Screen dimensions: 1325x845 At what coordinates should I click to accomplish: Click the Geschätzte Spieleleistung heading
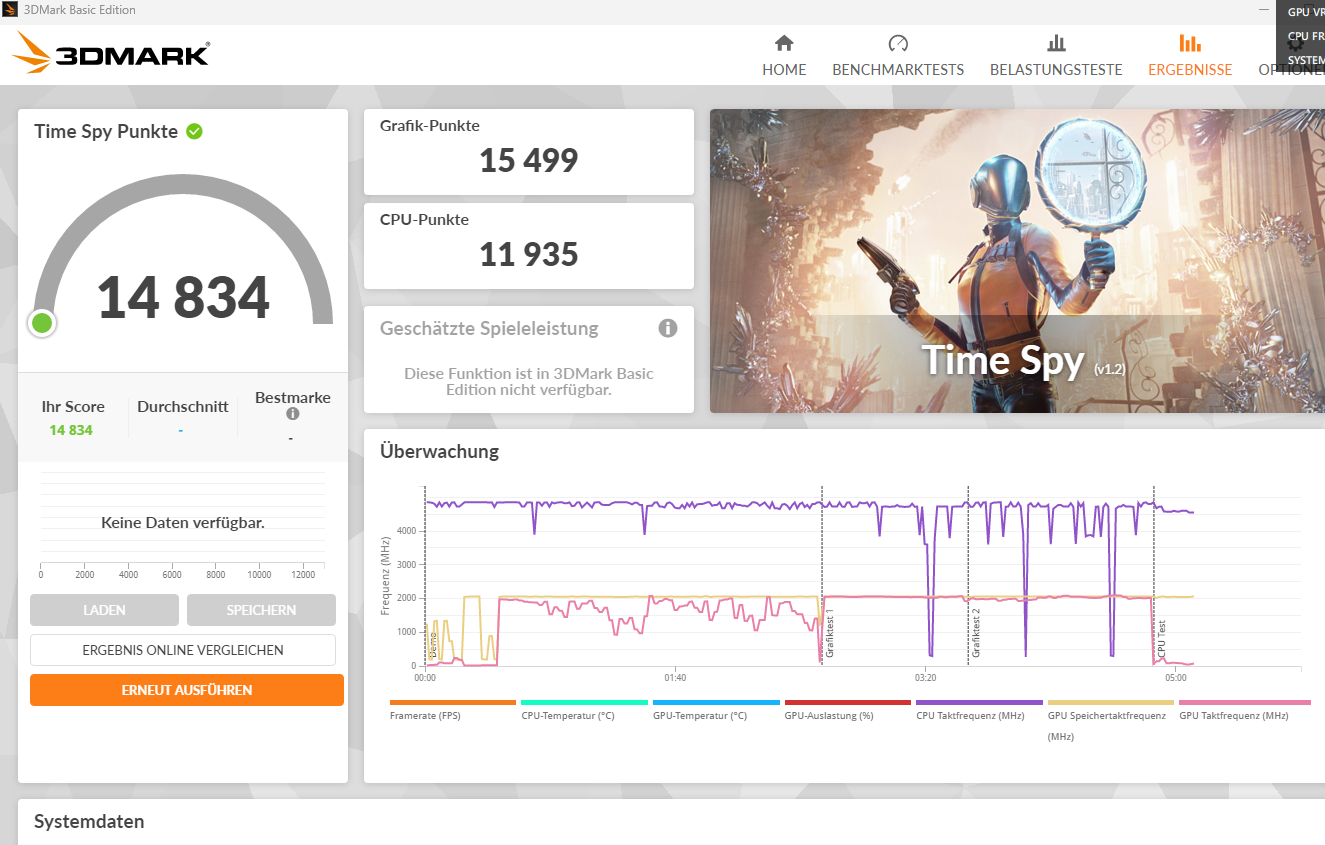pos(489,328)
